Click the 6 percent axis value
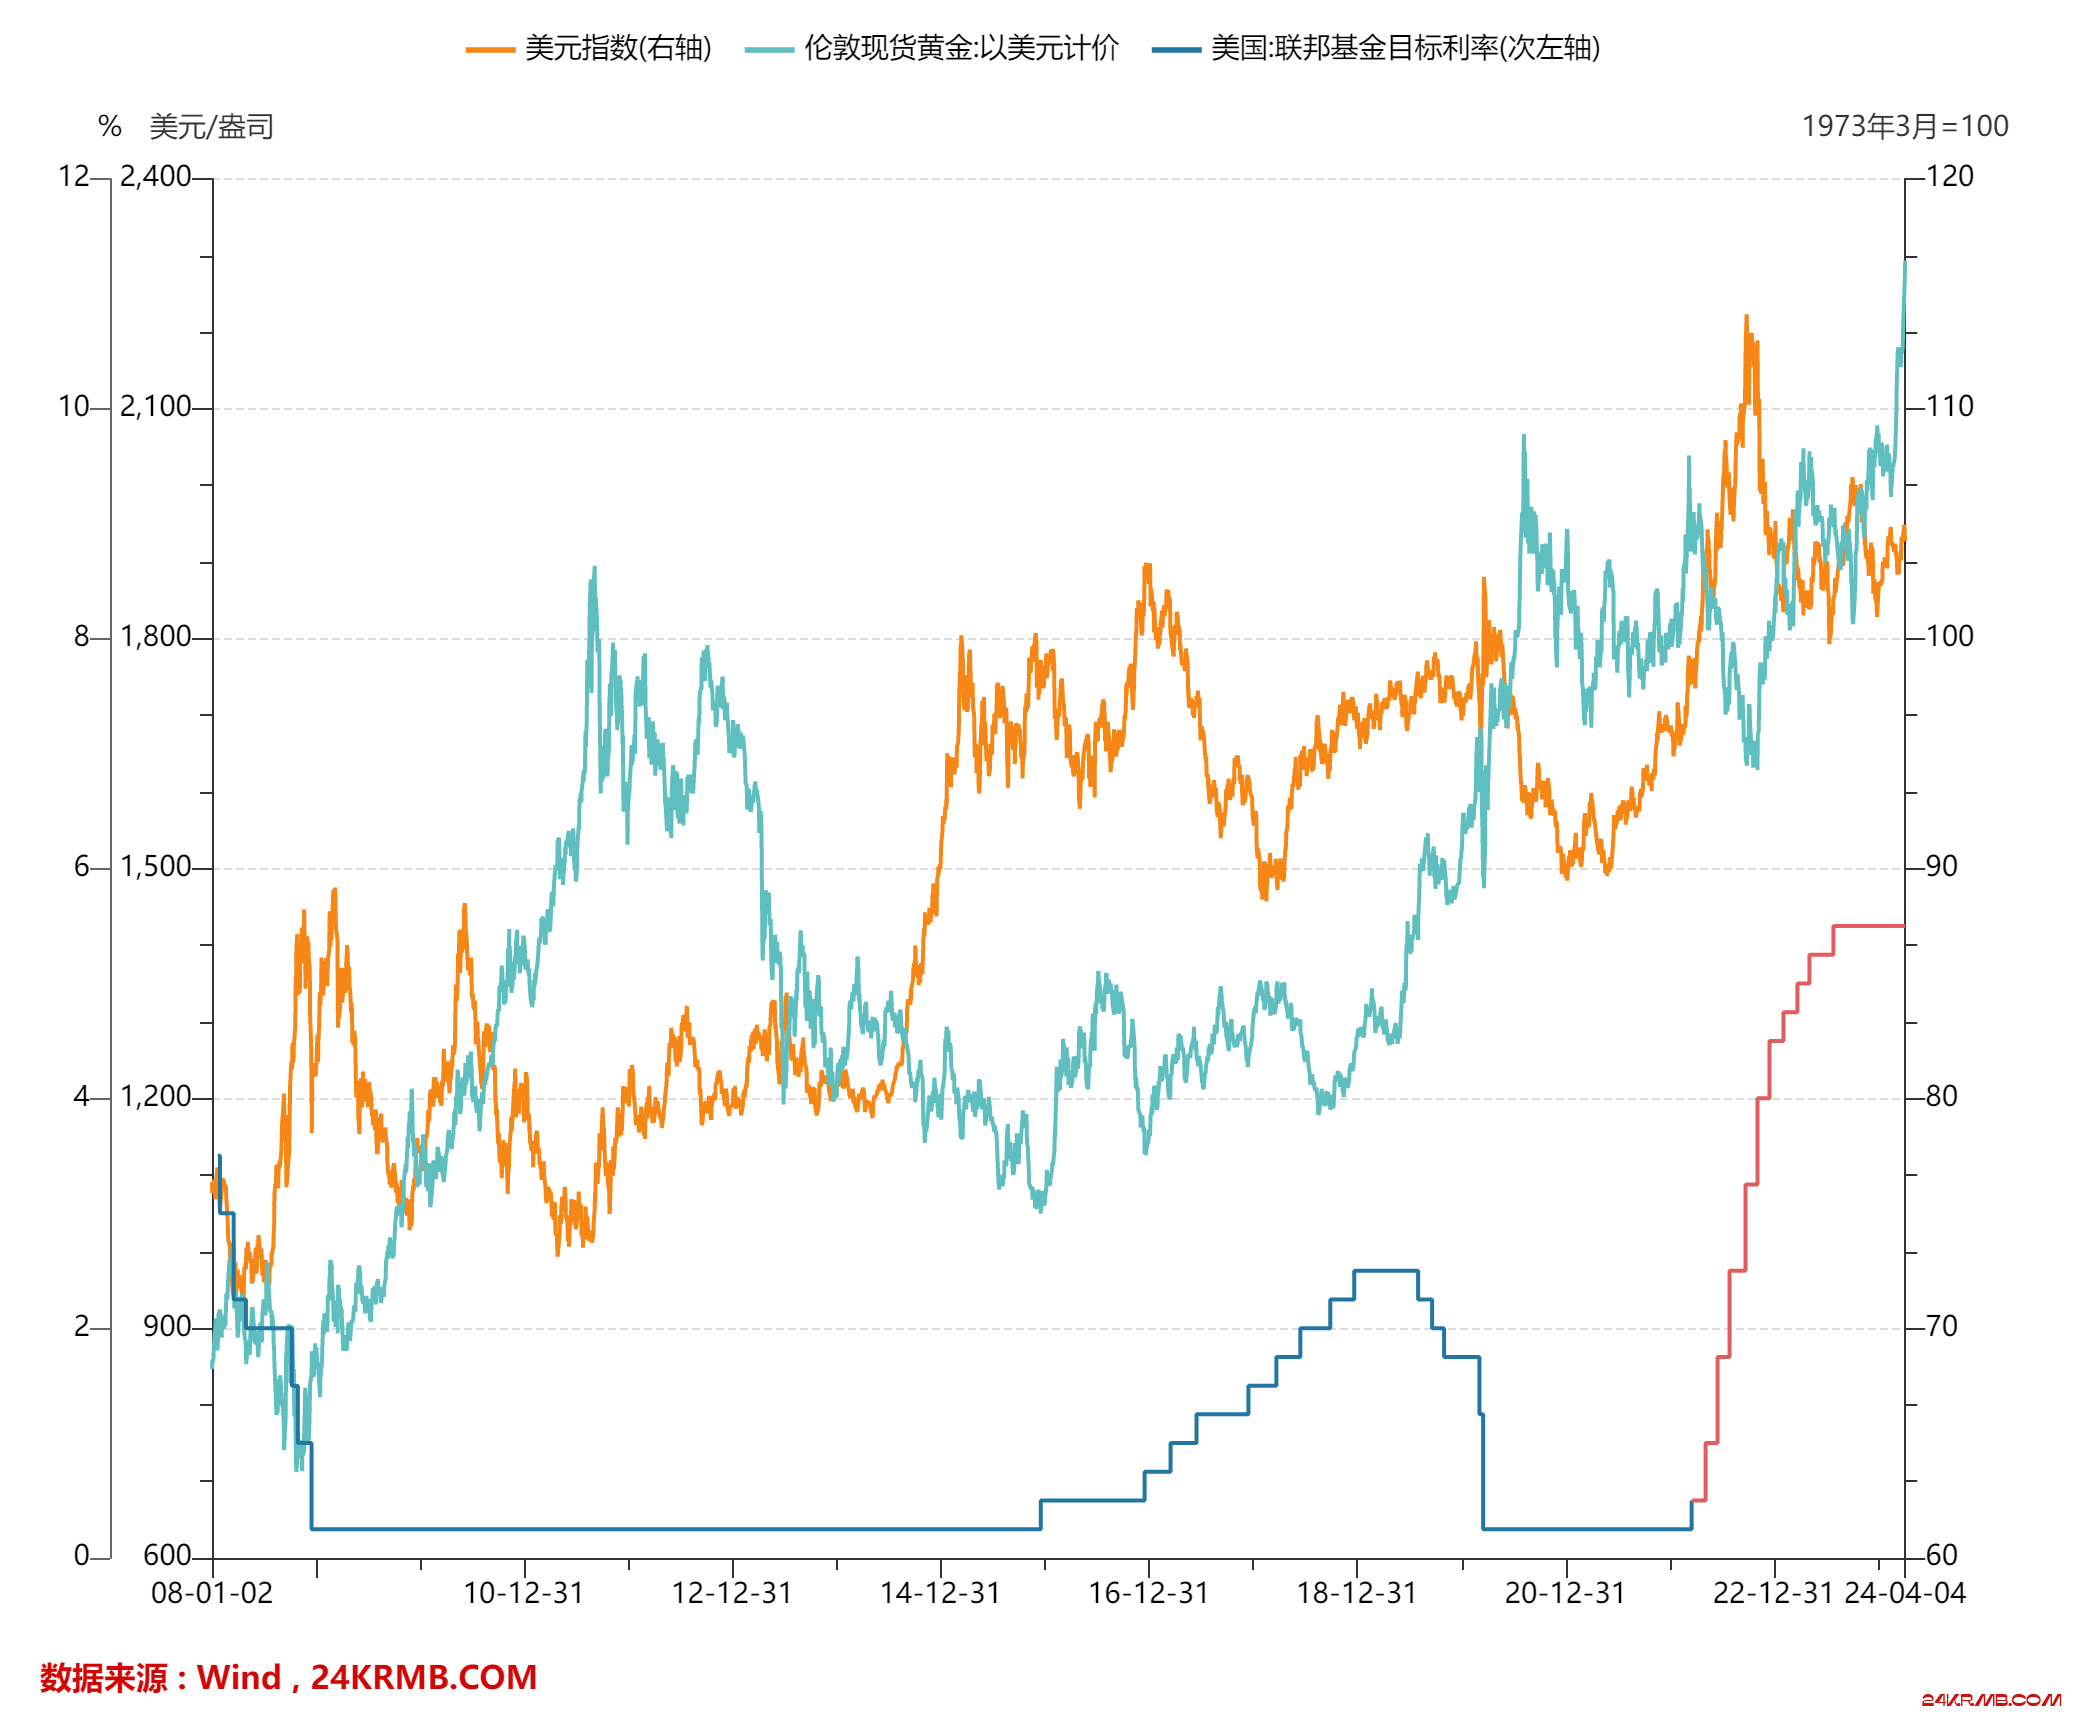 82,867
